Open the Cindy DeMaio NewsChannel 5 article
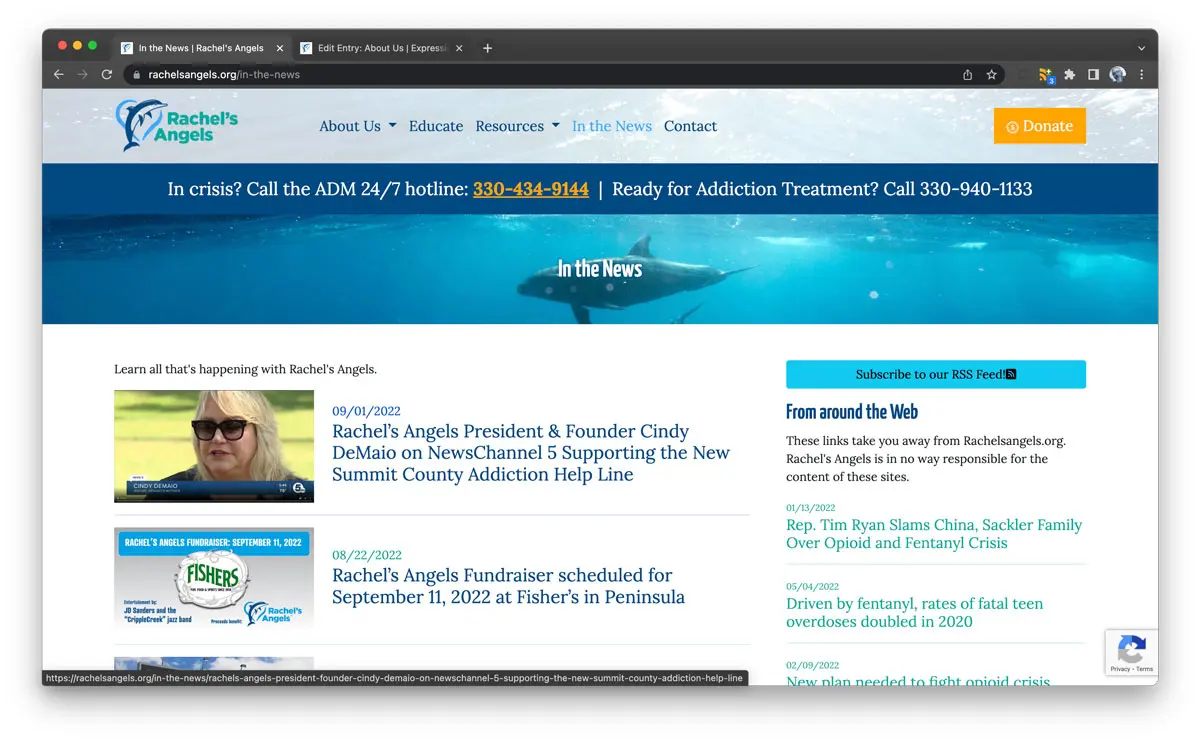The width and height of the screenshot is (1200, 741). (x=531, y=453)
